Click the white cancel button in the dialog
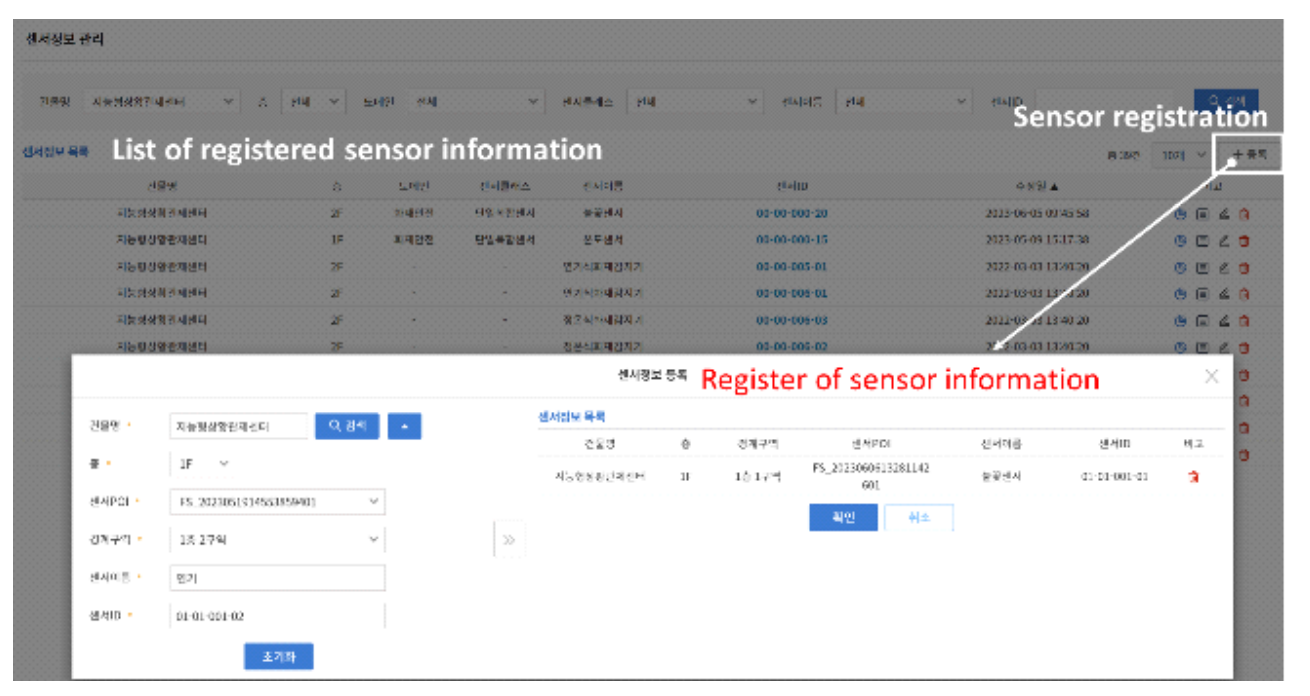Screen dimensions: 1310x696 [x=918, y=517]
